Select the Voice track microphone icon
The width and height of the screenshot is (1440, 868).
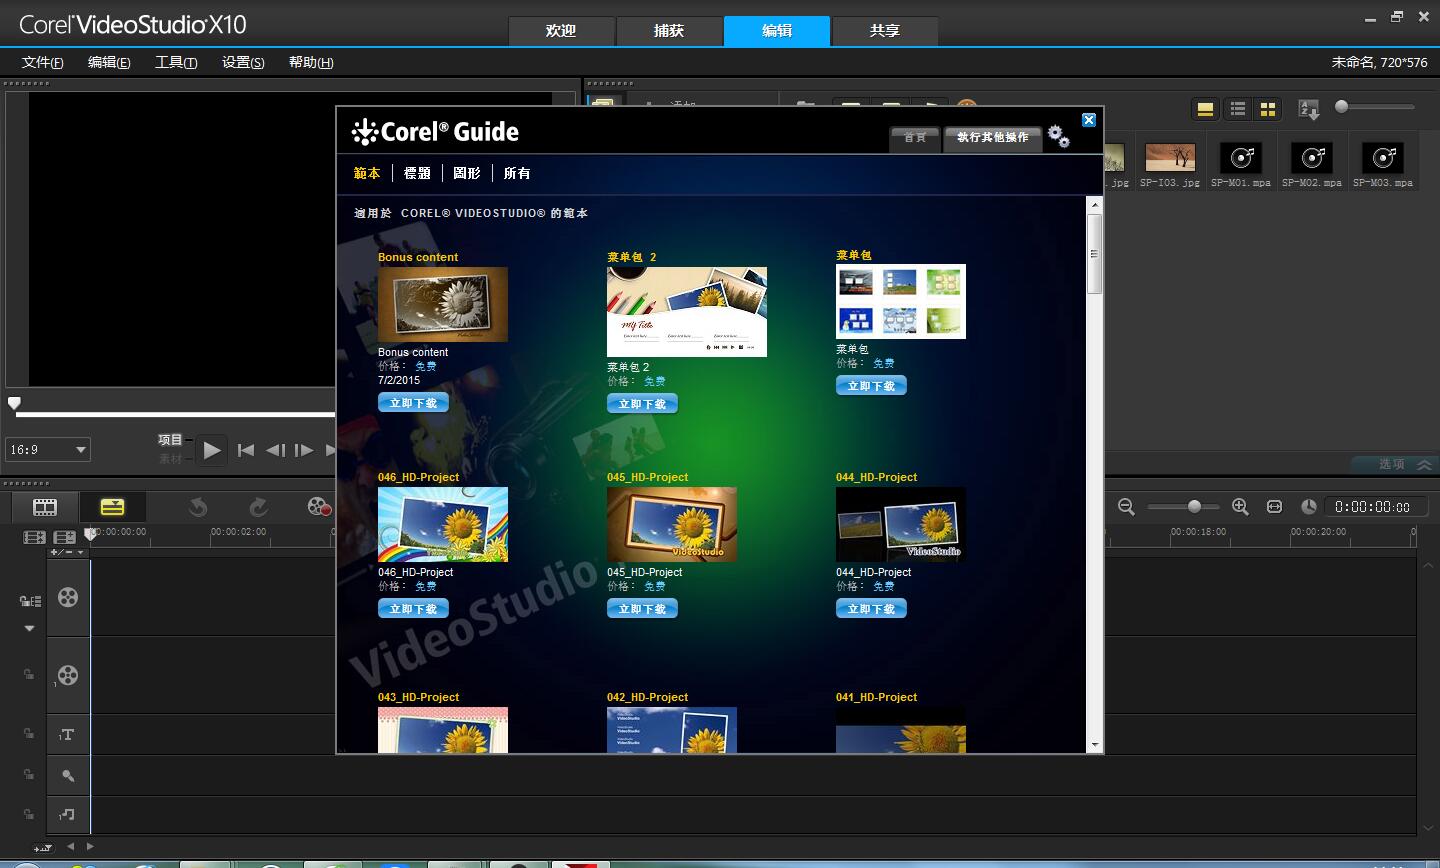pos(67,775)
